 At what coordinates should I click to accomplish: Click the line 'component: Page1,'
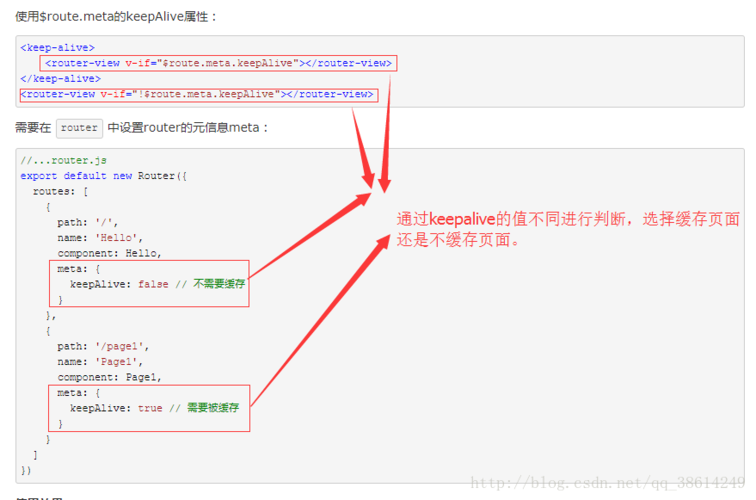[x=109, y=377]
